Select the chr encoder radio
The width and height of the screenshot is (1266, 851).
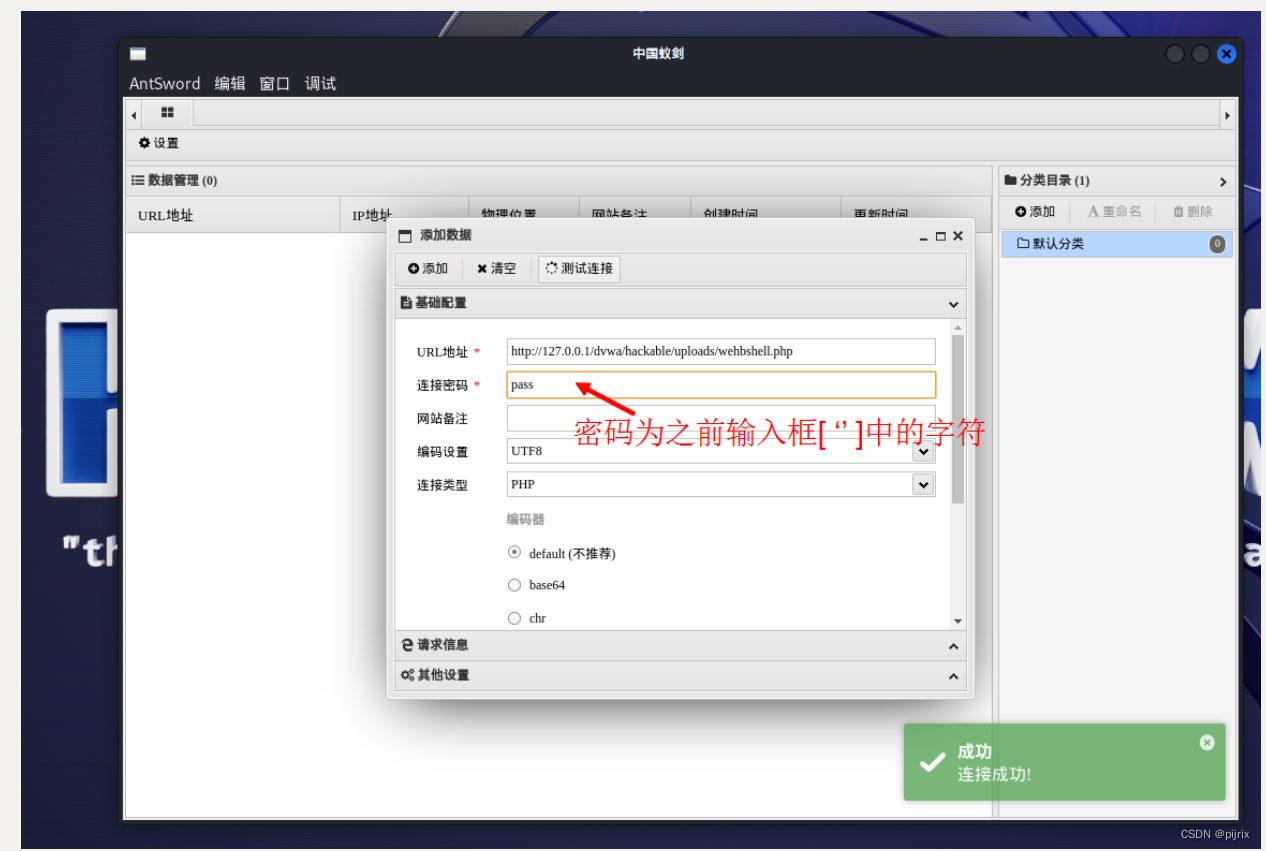[x=515, y=618]
